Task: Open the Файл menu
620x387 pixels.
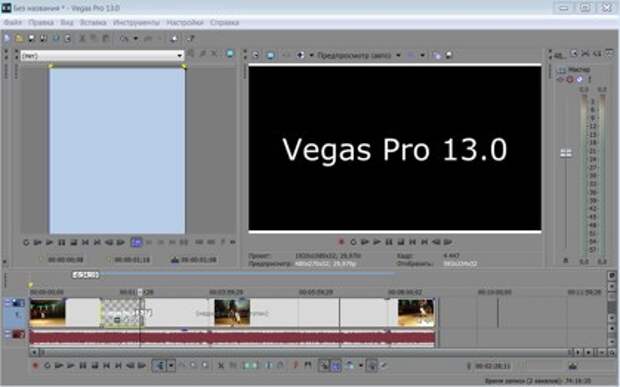Action: coord(13,23)
